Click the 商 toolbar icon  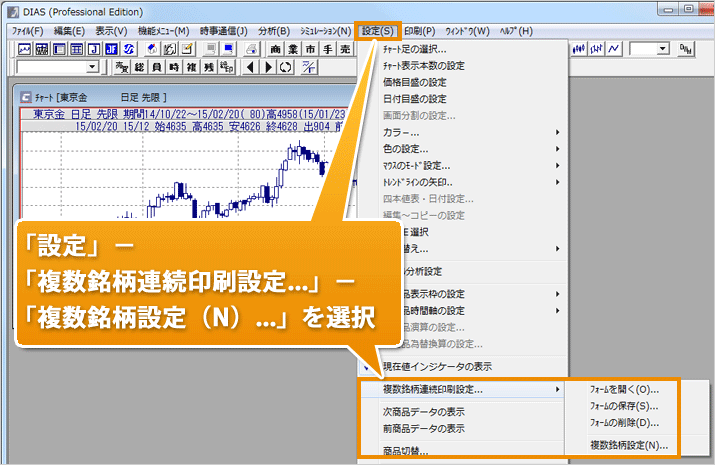(276, 49)
